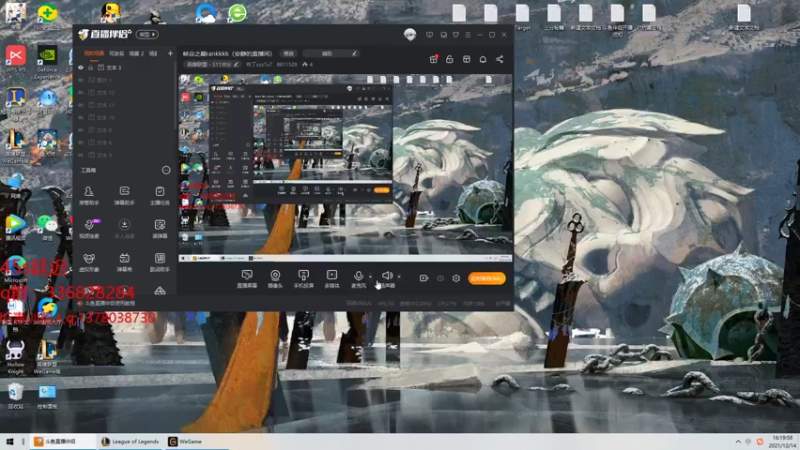Switch to League of Legends in taskbar

[130, 442]
